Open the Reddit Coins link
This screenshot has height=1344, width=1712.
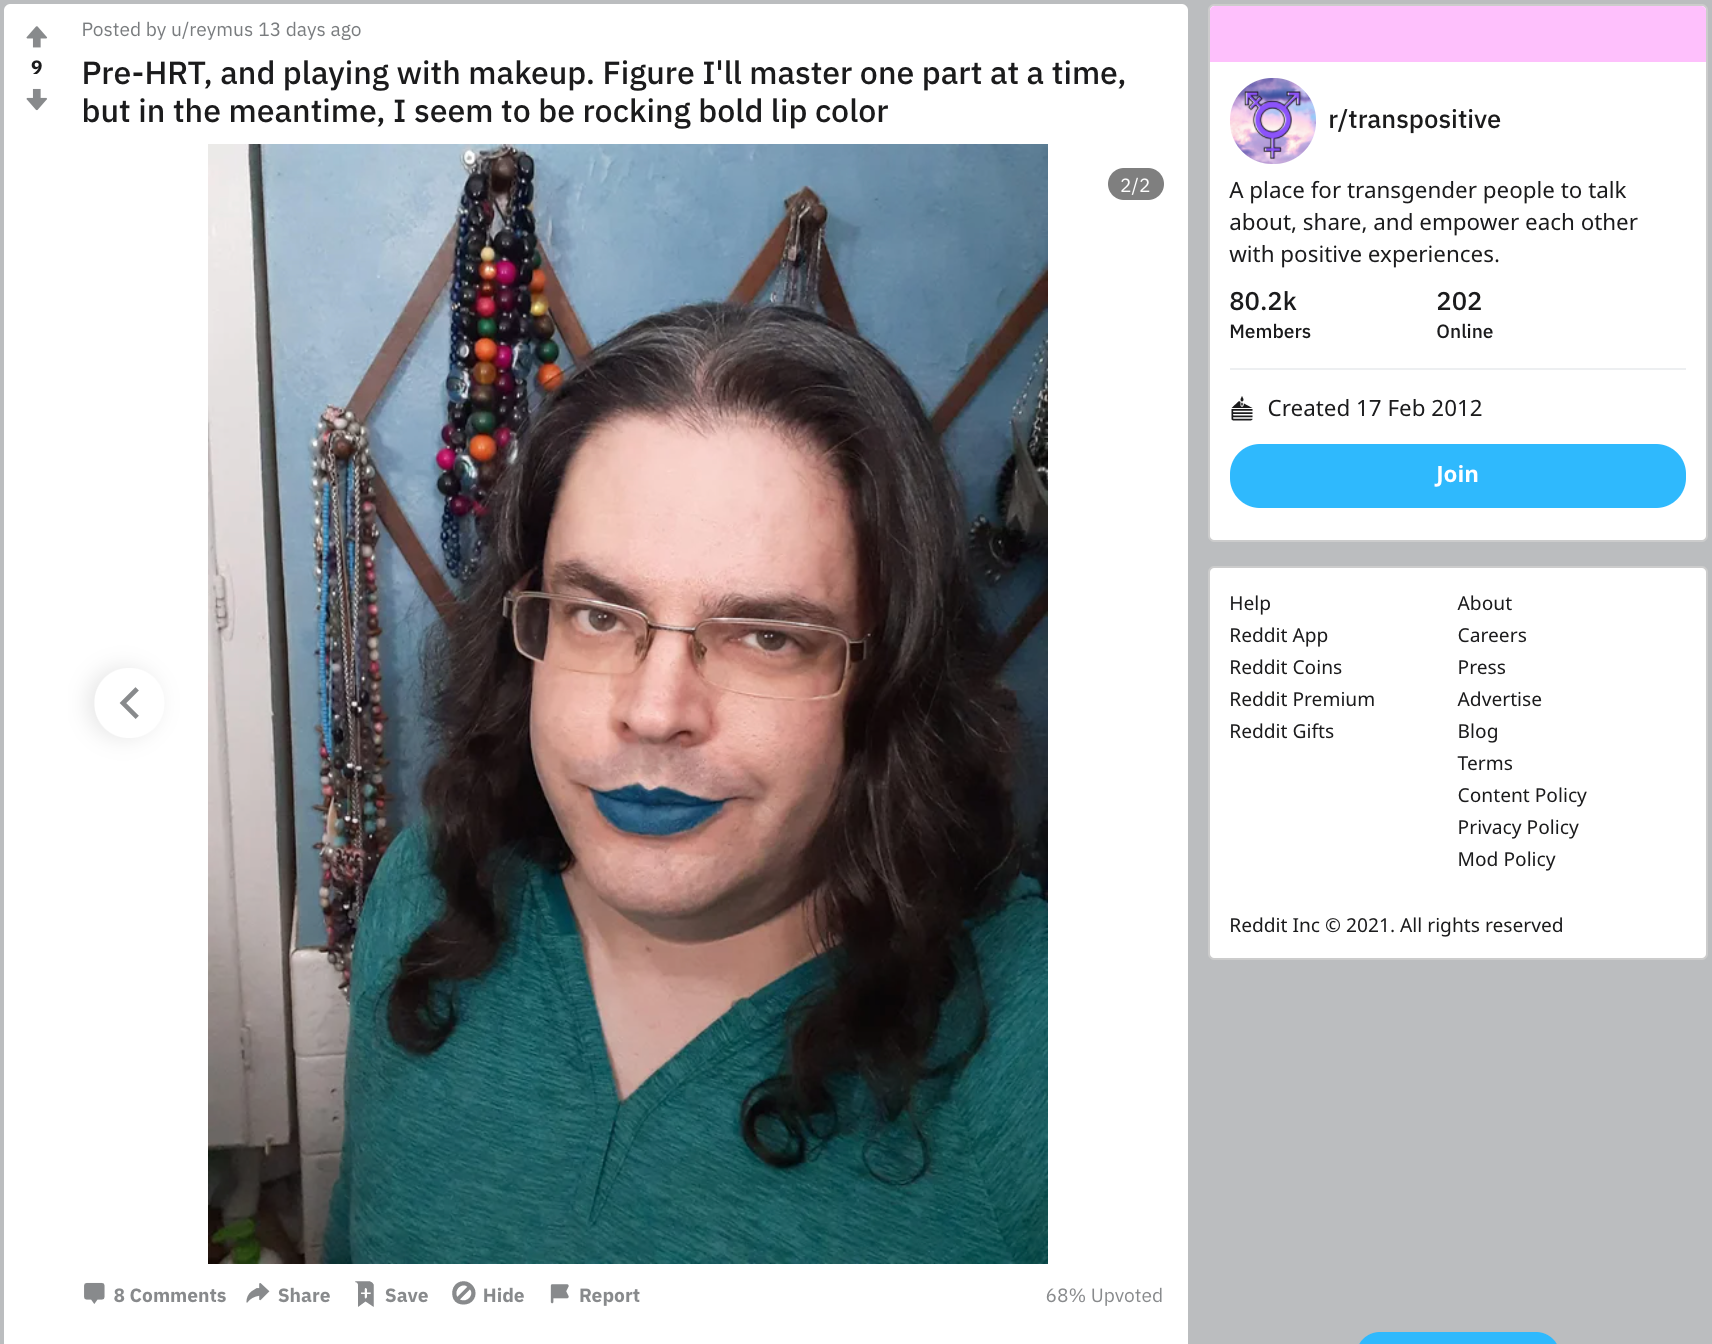pos(1285,667)
